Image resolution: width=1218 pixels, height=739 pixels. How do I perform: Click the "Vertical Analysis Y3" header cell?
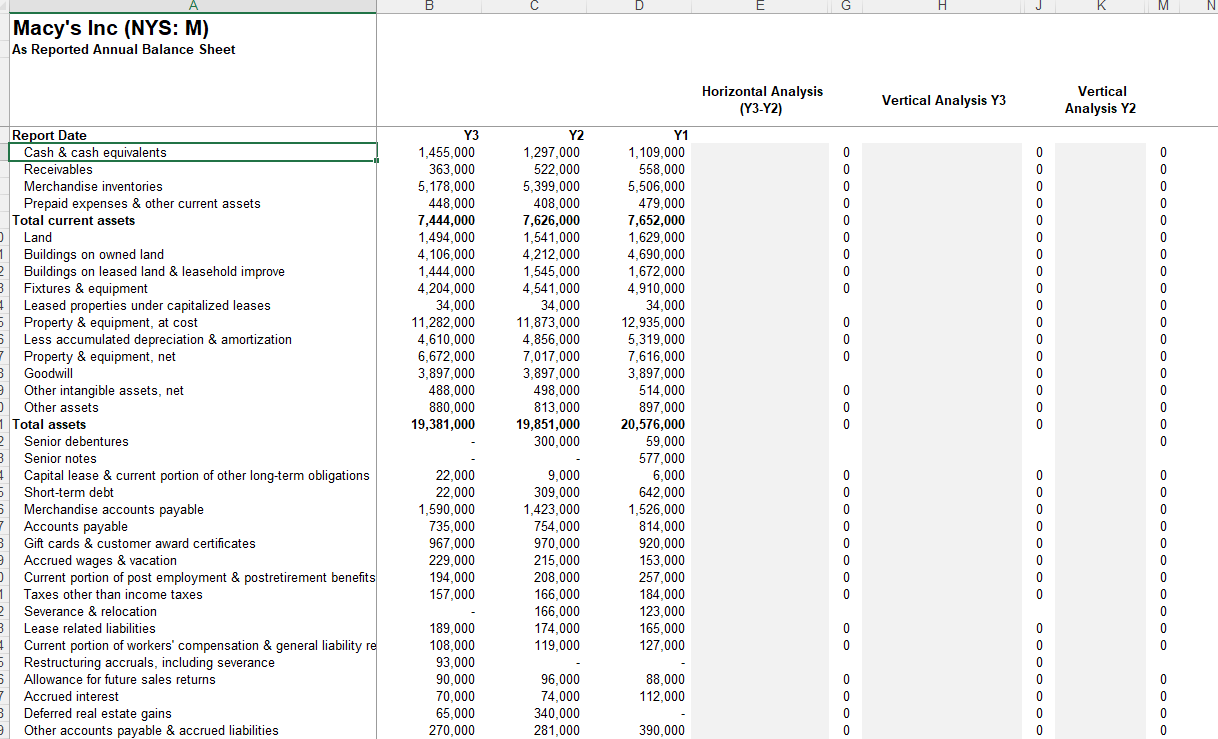point(941,99)
